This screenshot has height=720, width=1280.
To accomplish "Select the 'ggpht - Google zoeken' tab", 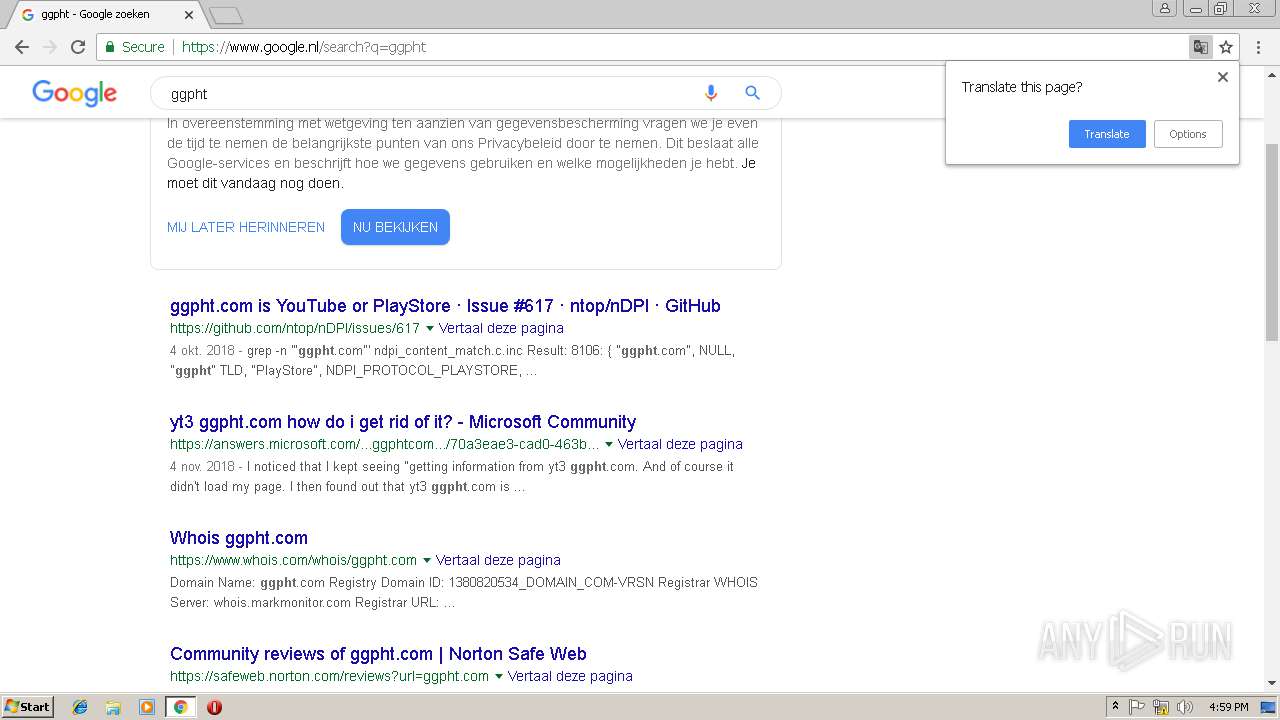I will 105,15.
